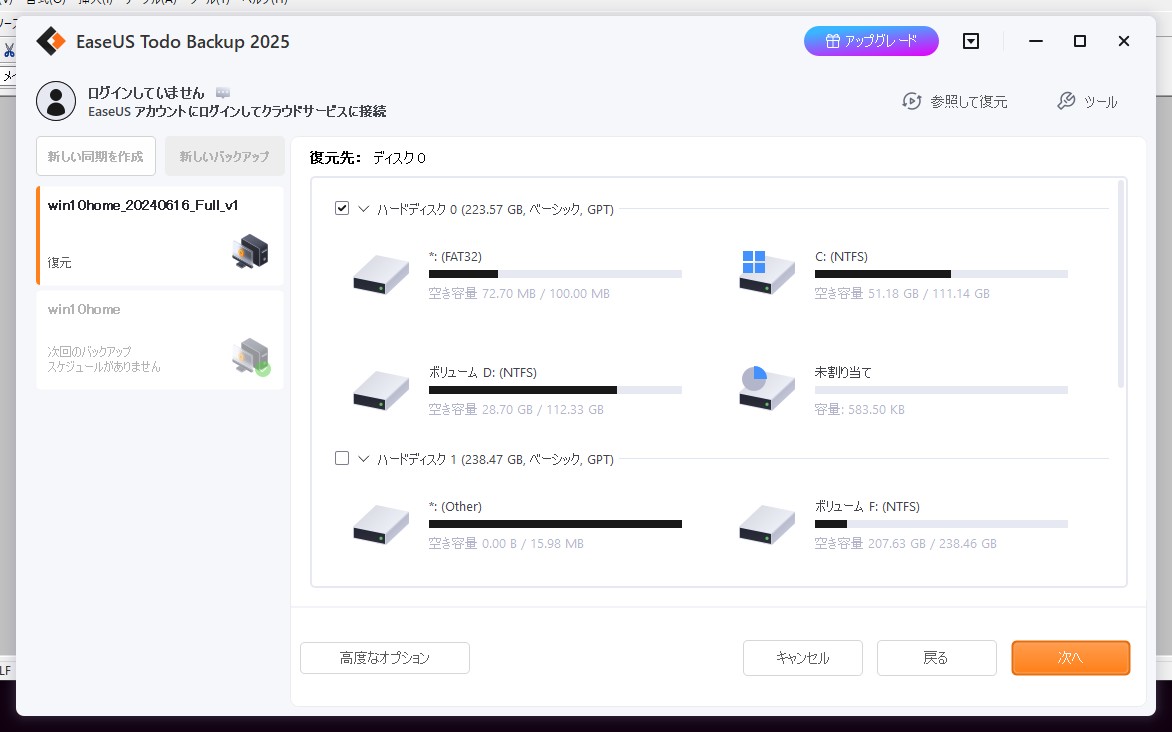
Task: Click the ボリューム D: (NTFS) label
Action: (483, 372)
